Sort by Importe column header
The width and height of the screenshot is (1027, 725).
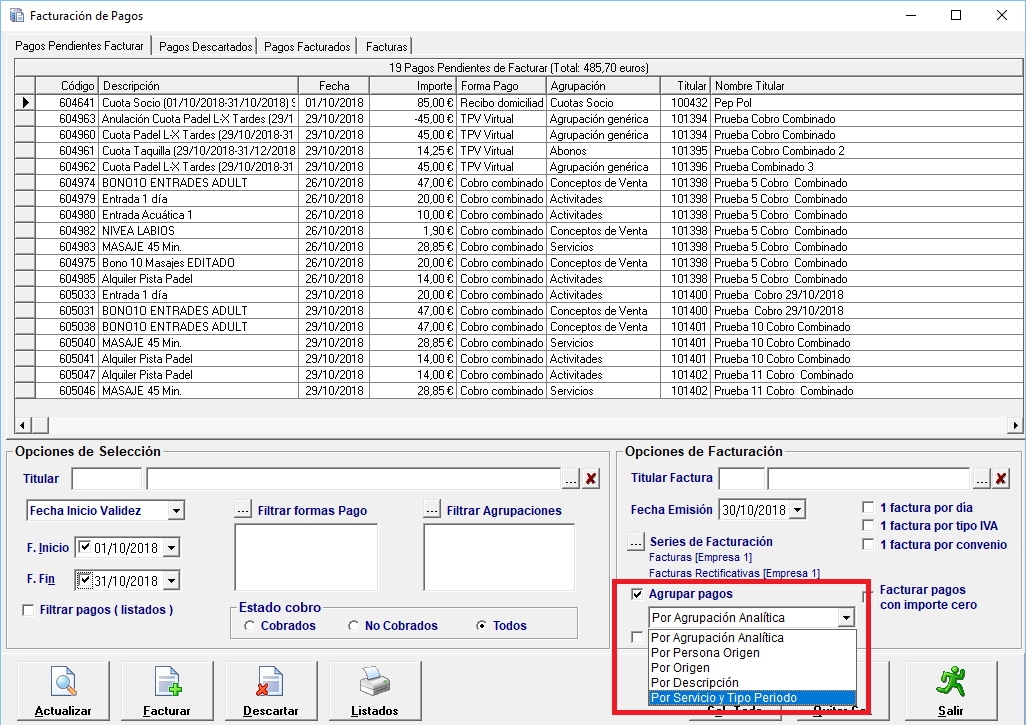click(x=413, y=86)
